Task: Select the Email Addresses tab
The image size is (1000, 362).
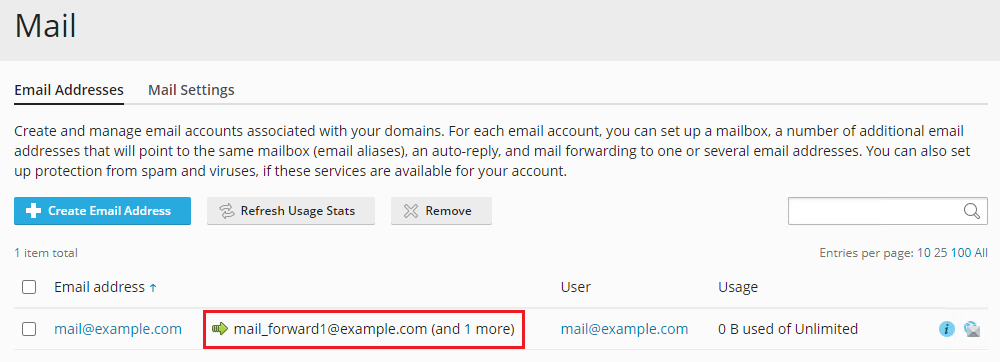Action: (x=69, y=90)
